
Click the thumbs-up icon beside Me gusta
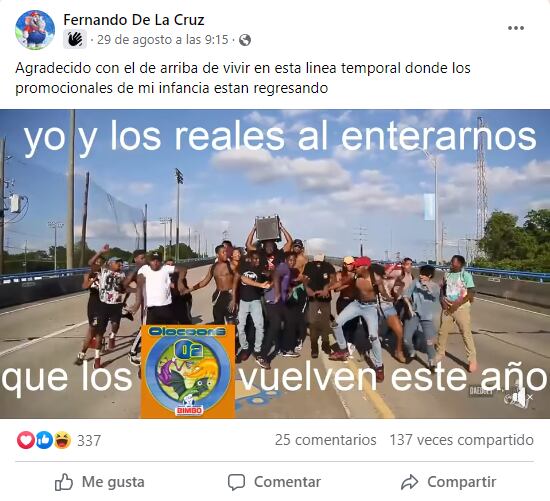(64, 482)
